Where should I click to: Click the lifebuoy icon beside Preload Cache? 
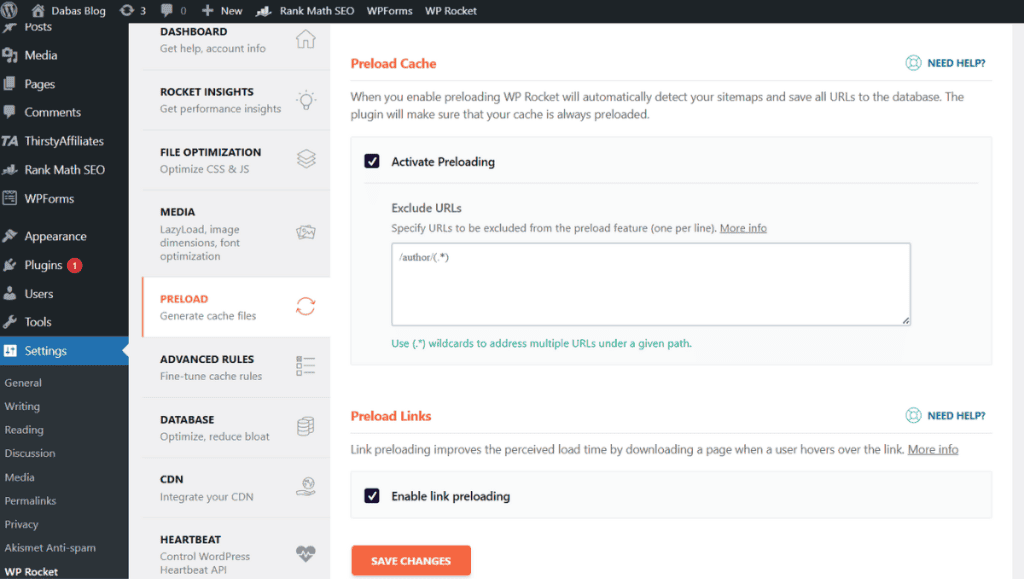(913, 63)
